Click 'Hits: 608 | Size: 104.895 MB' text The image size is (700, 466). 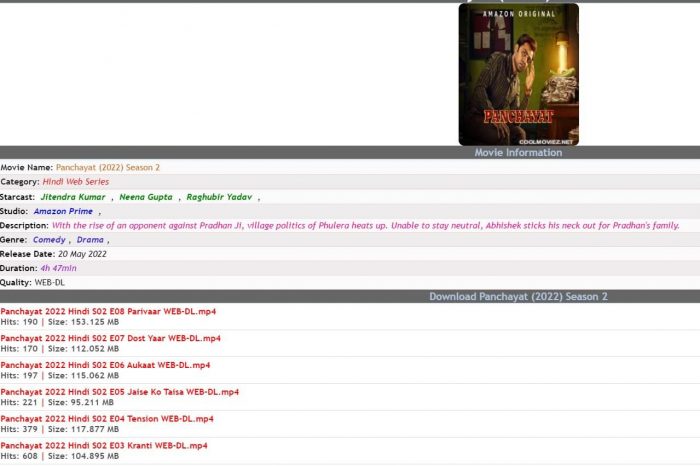tap(60, 456)
